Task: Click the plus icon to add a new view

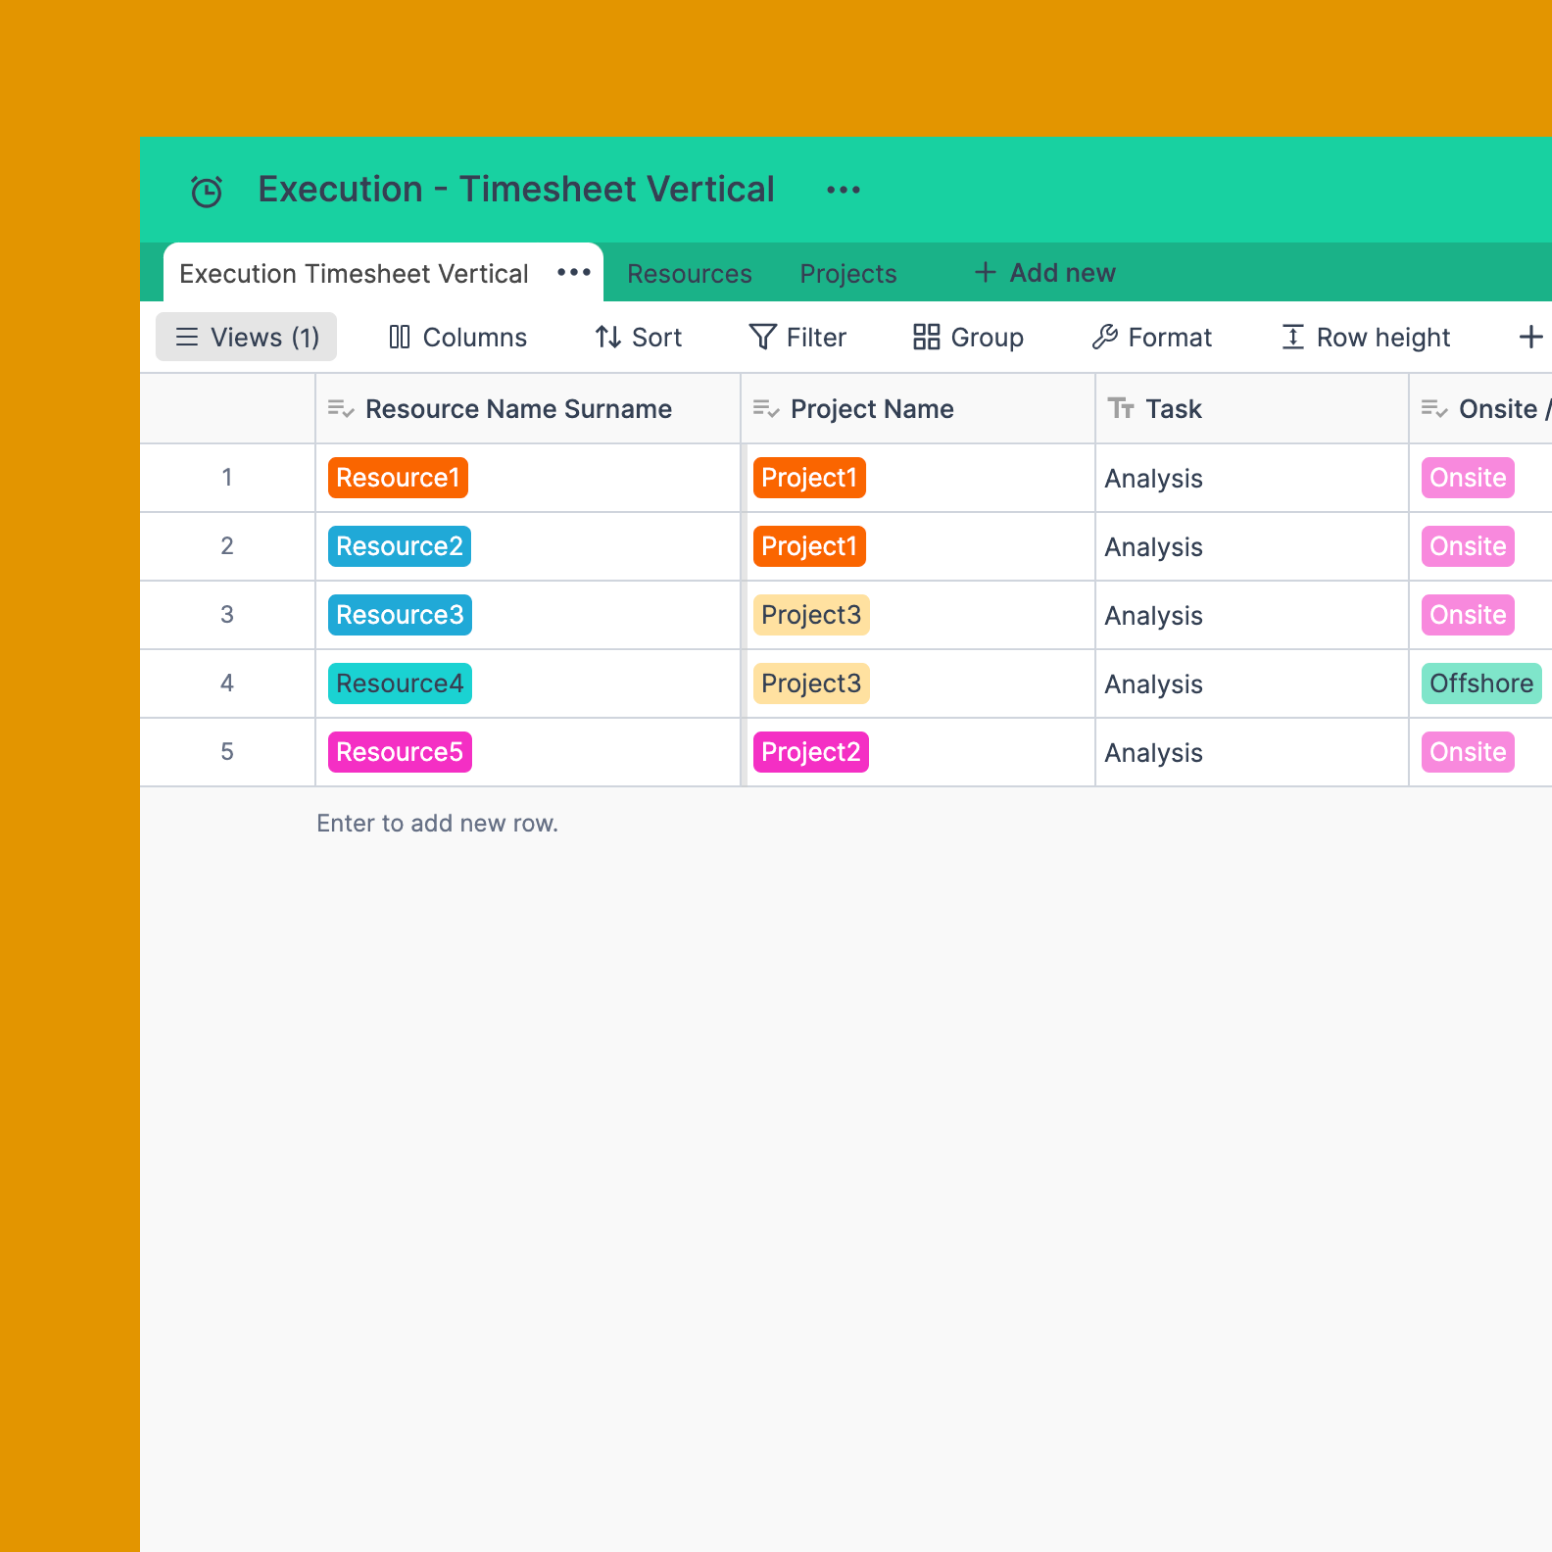Action: 1531,337
